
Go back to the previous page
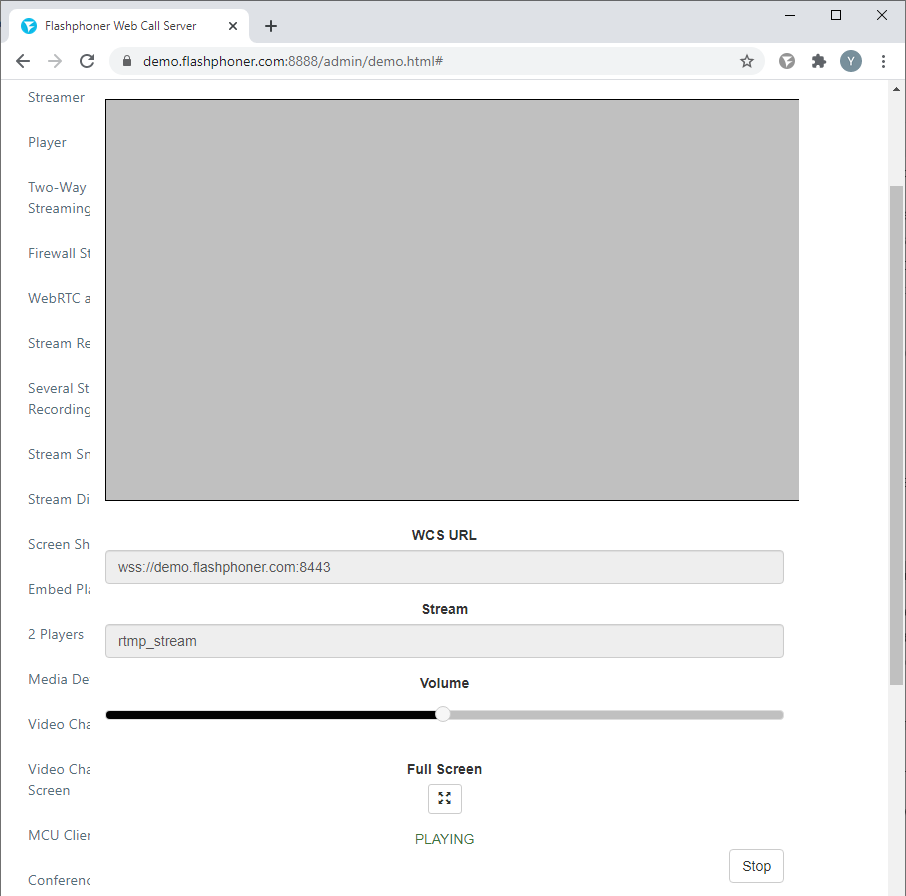pos(23,61)
